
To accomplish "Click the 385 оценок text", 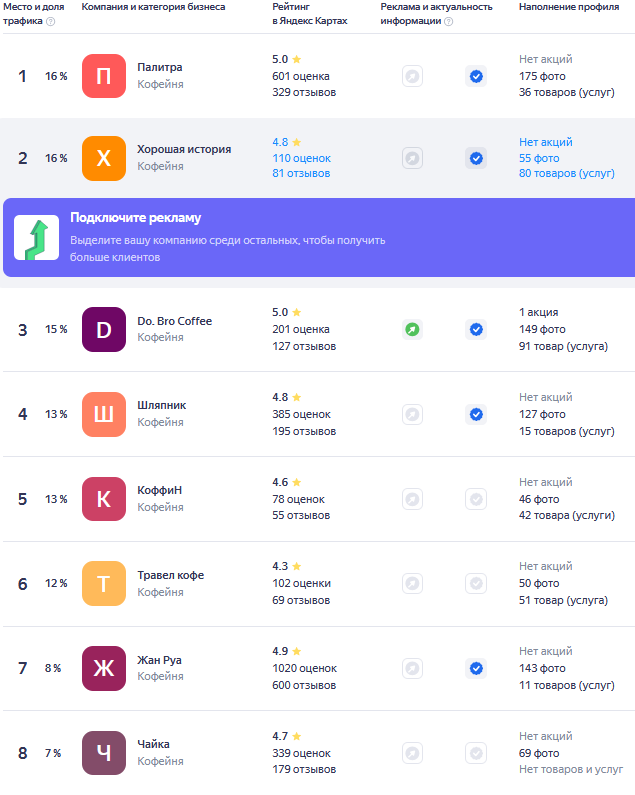I will (301, 414).
